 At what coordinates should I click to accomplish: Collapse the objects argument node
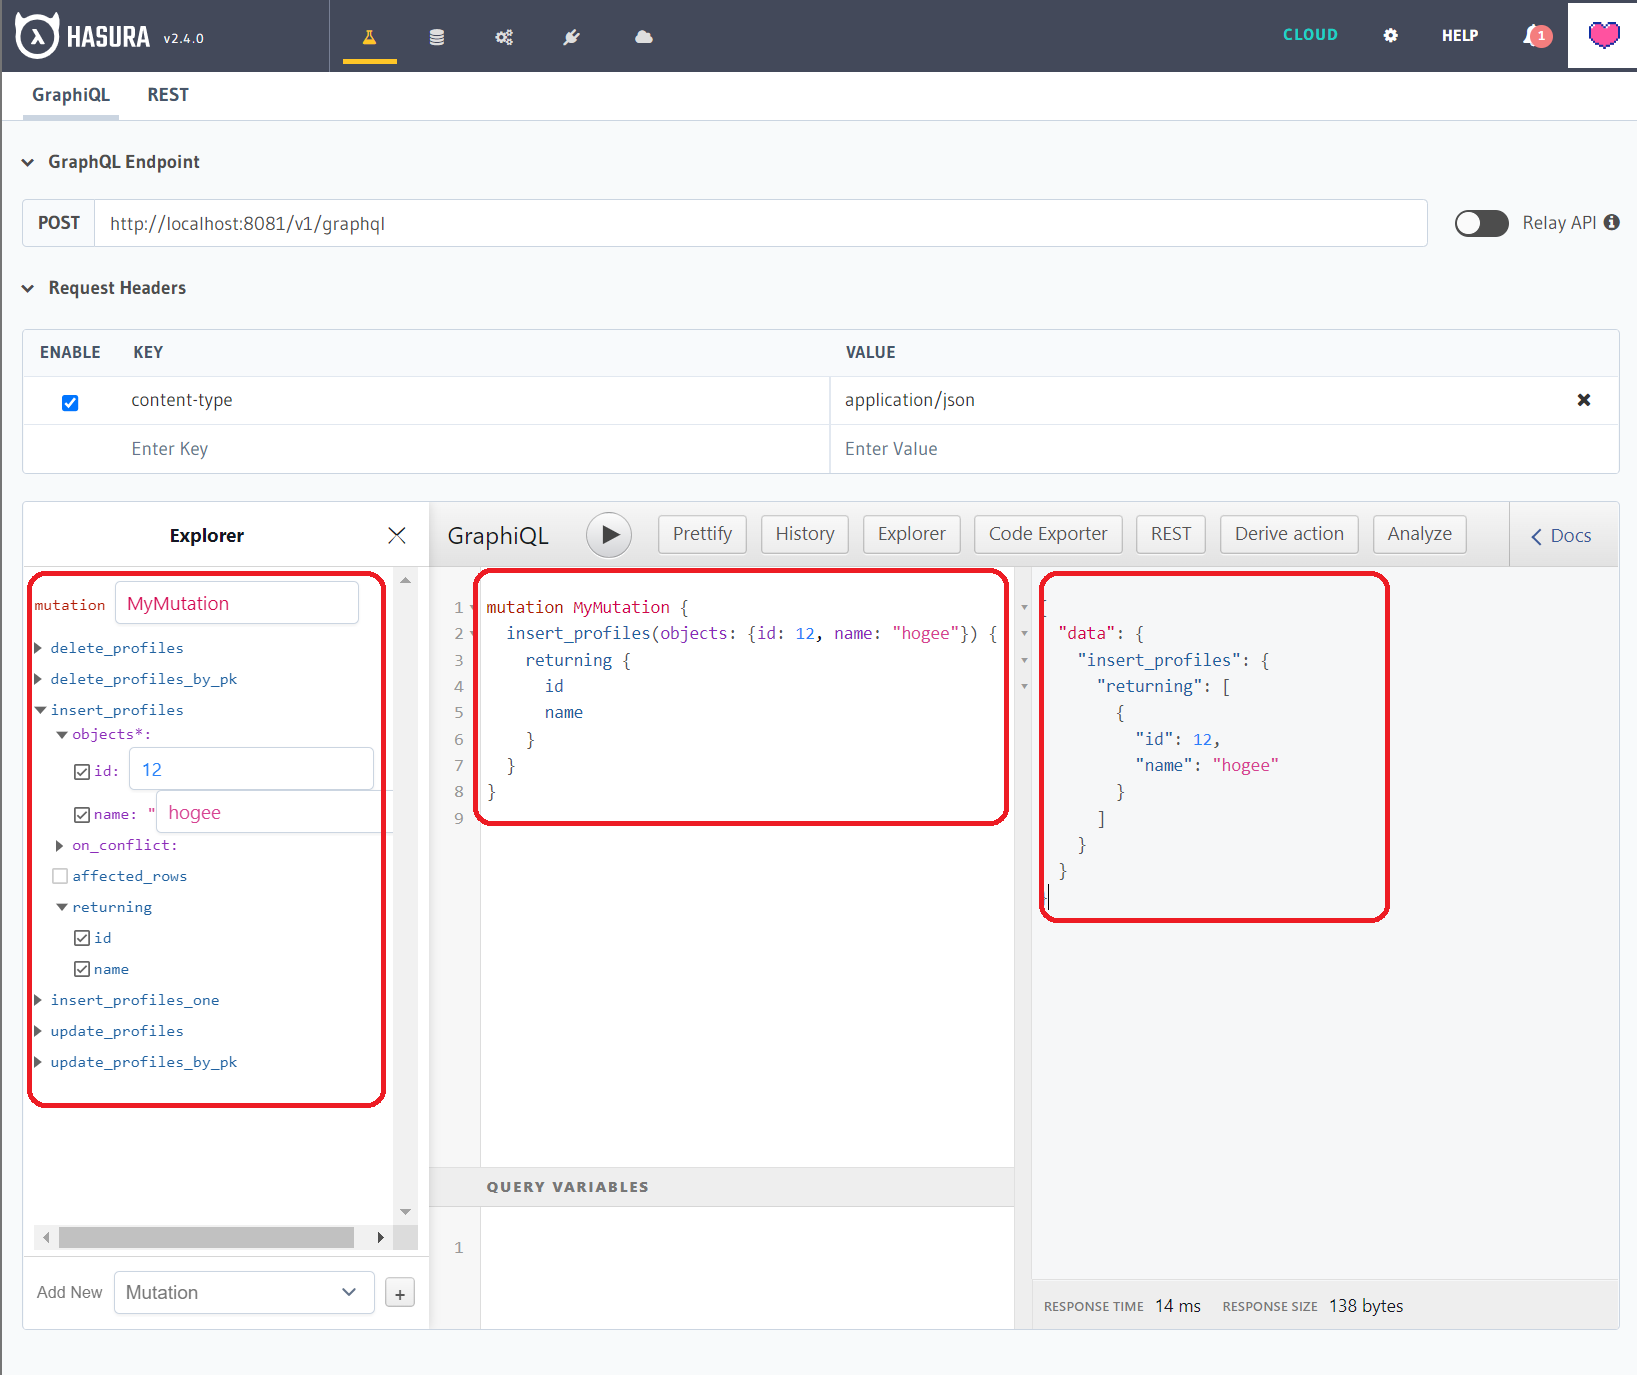pyautogui.click(x=62, y=735)
